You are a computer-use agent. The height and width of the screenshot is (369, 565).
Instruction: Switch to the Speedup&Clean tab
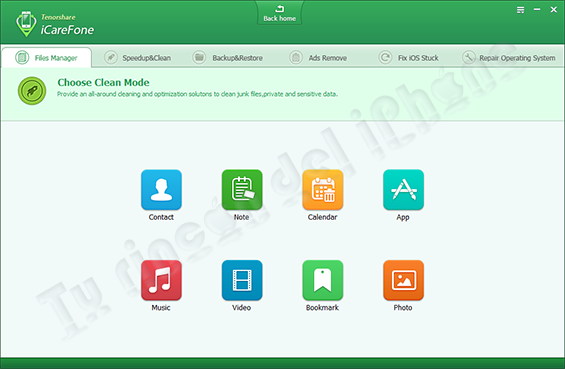[137, 58]
